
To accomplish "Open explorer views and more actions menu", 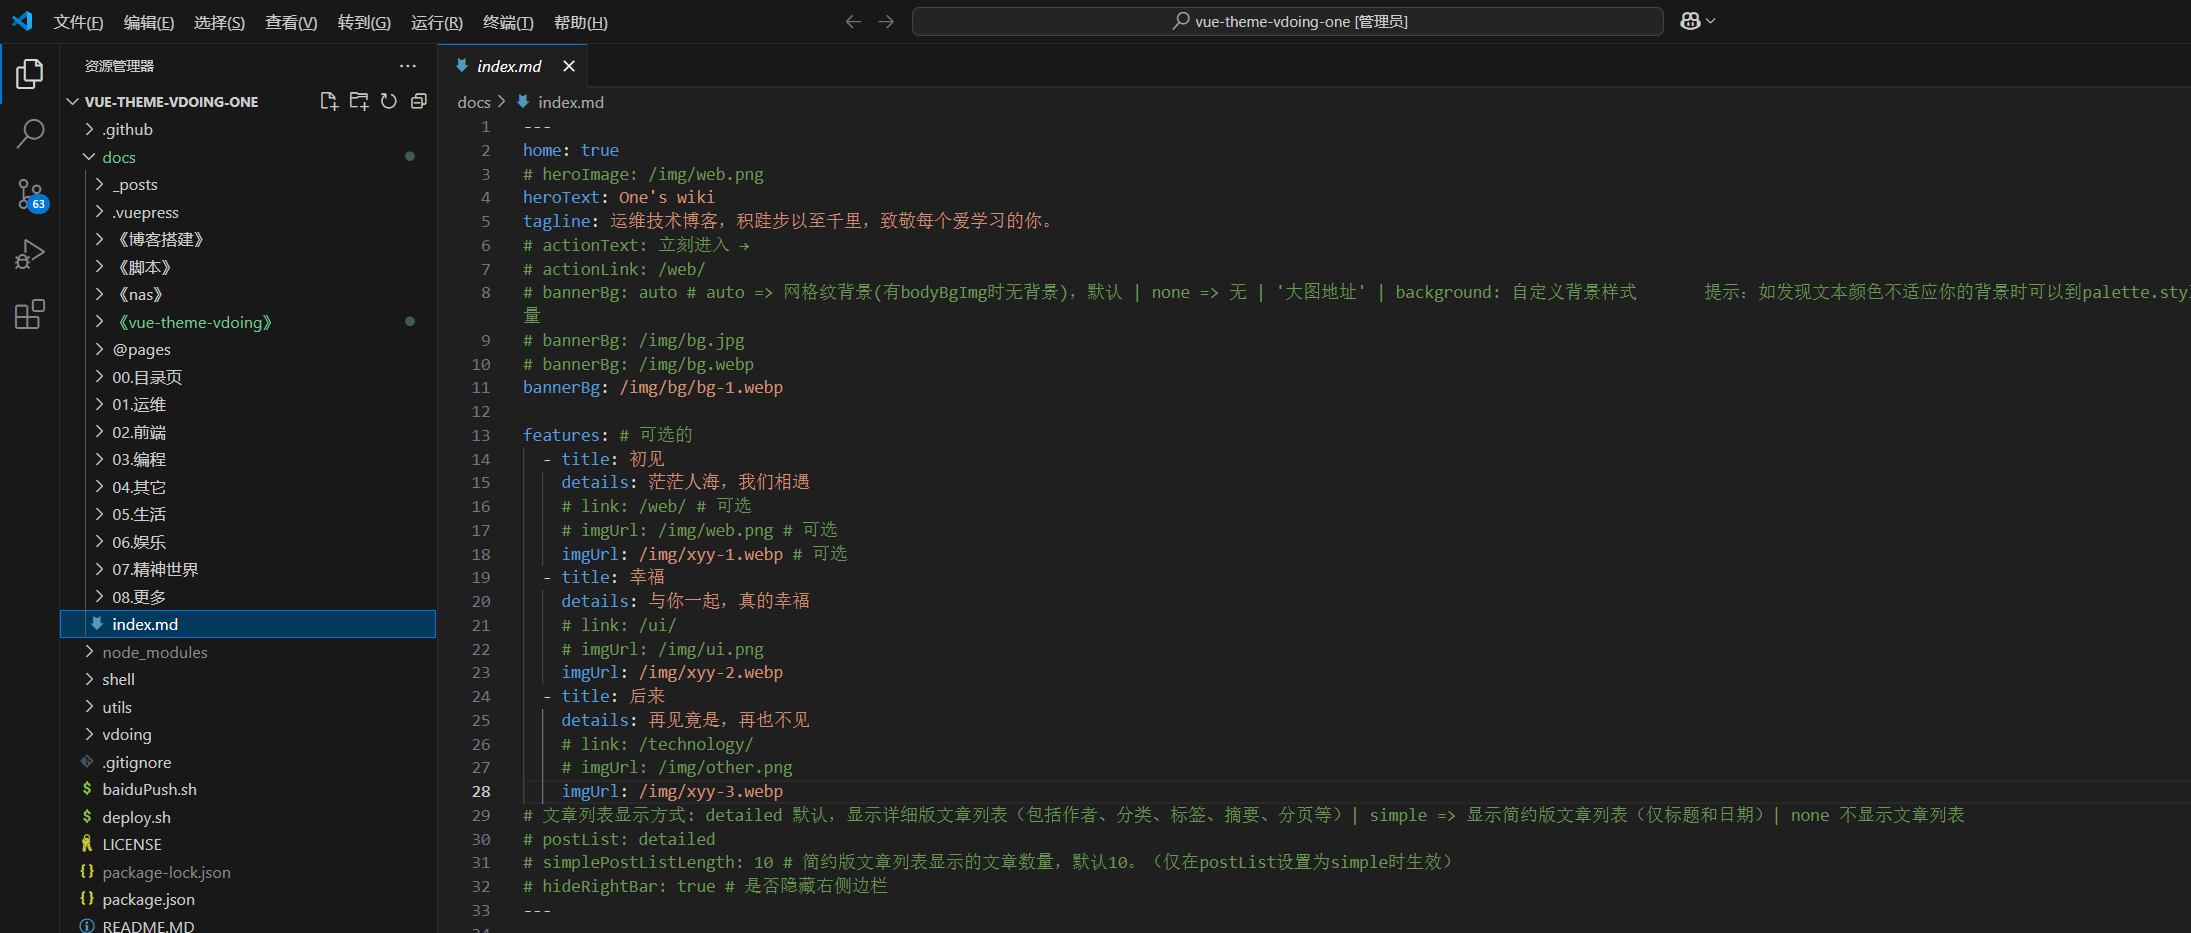I will click(408, 66).
